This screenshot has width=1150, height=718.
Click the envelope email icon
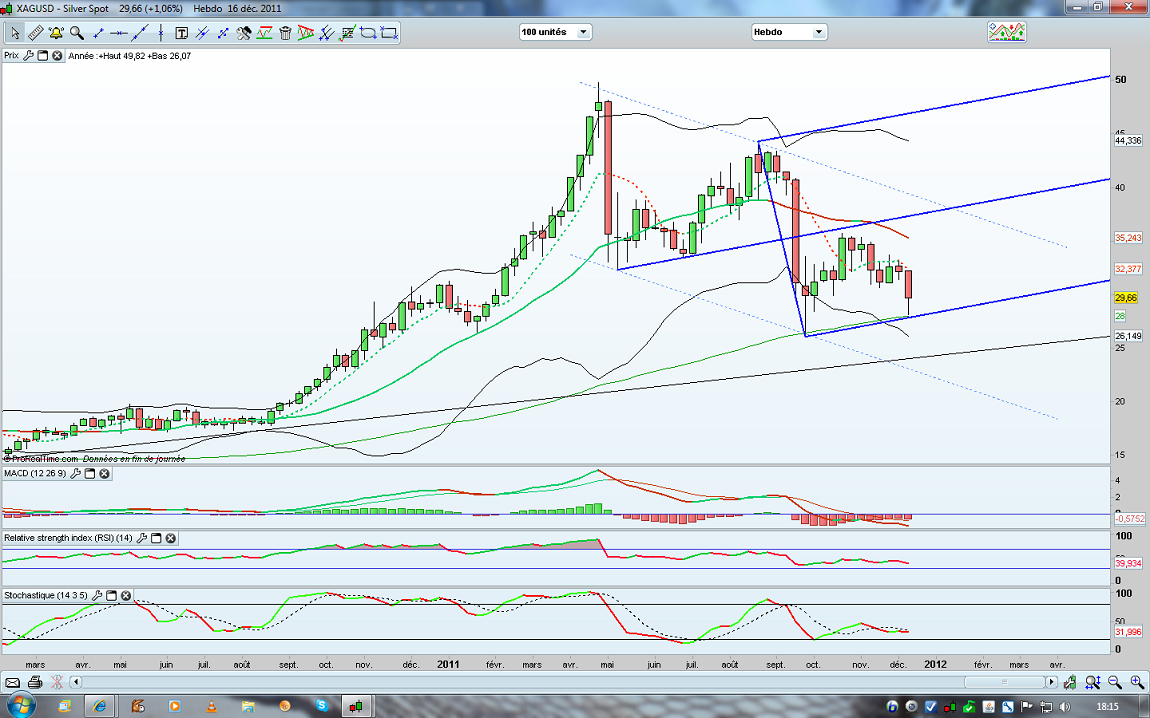pos(12,683)
